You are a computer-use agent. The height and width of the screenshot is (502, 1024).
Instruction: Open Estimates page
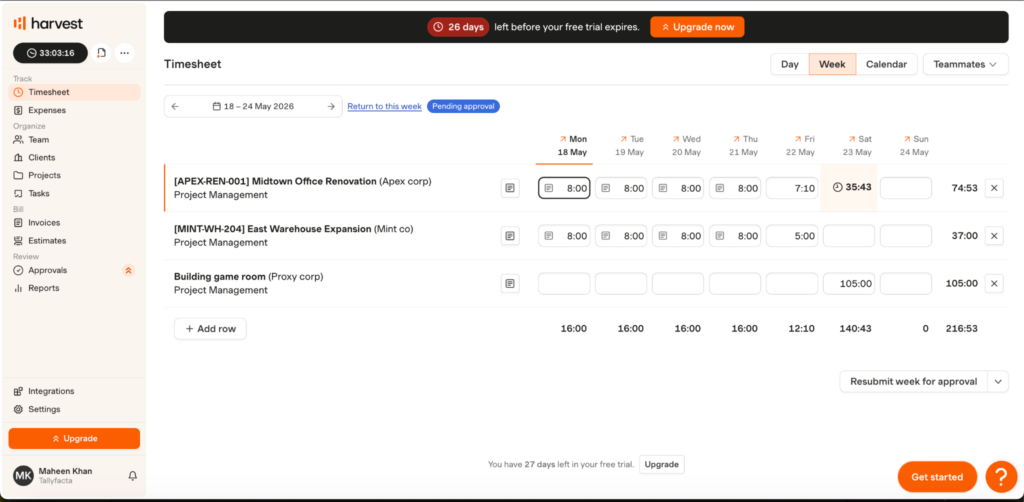pyautogui.click(x=74, y=240)
